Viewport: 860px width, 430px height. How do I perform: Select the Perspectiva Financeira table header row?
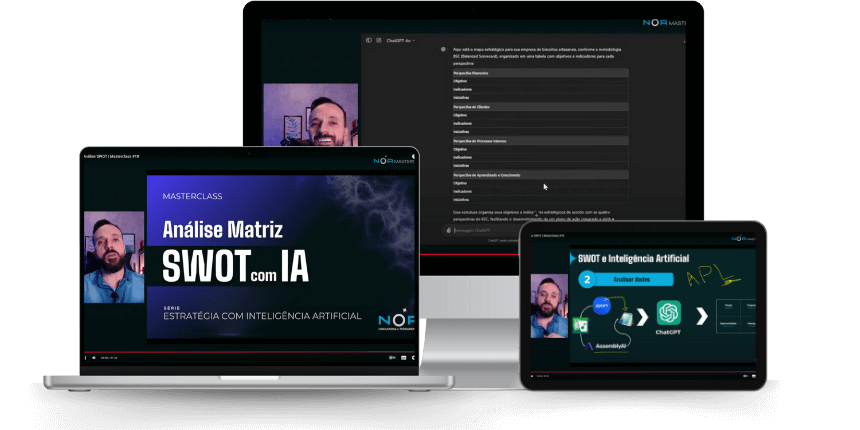pos(540,73)
